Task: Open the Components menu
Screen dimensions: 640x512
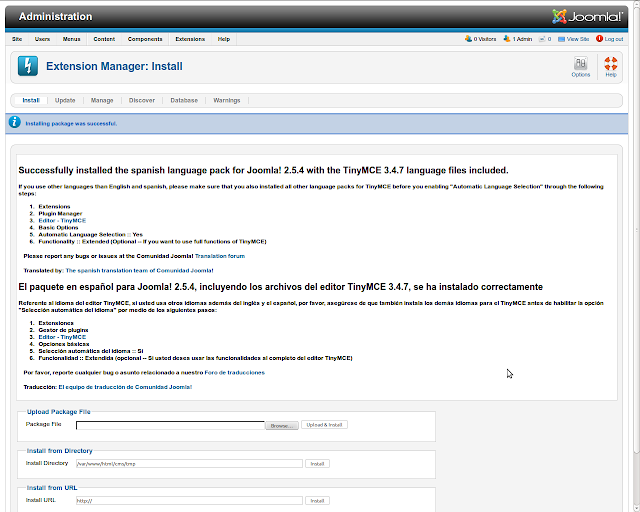Action: pos(145,39)
